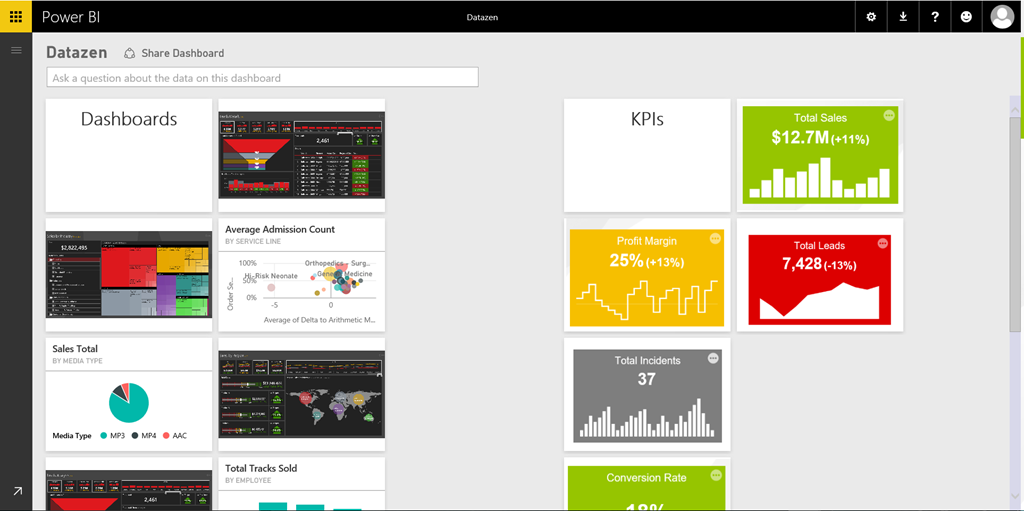Click the expand arrow at bottom left
Viewport: 1024px width, 511px height.
[16, 491]
